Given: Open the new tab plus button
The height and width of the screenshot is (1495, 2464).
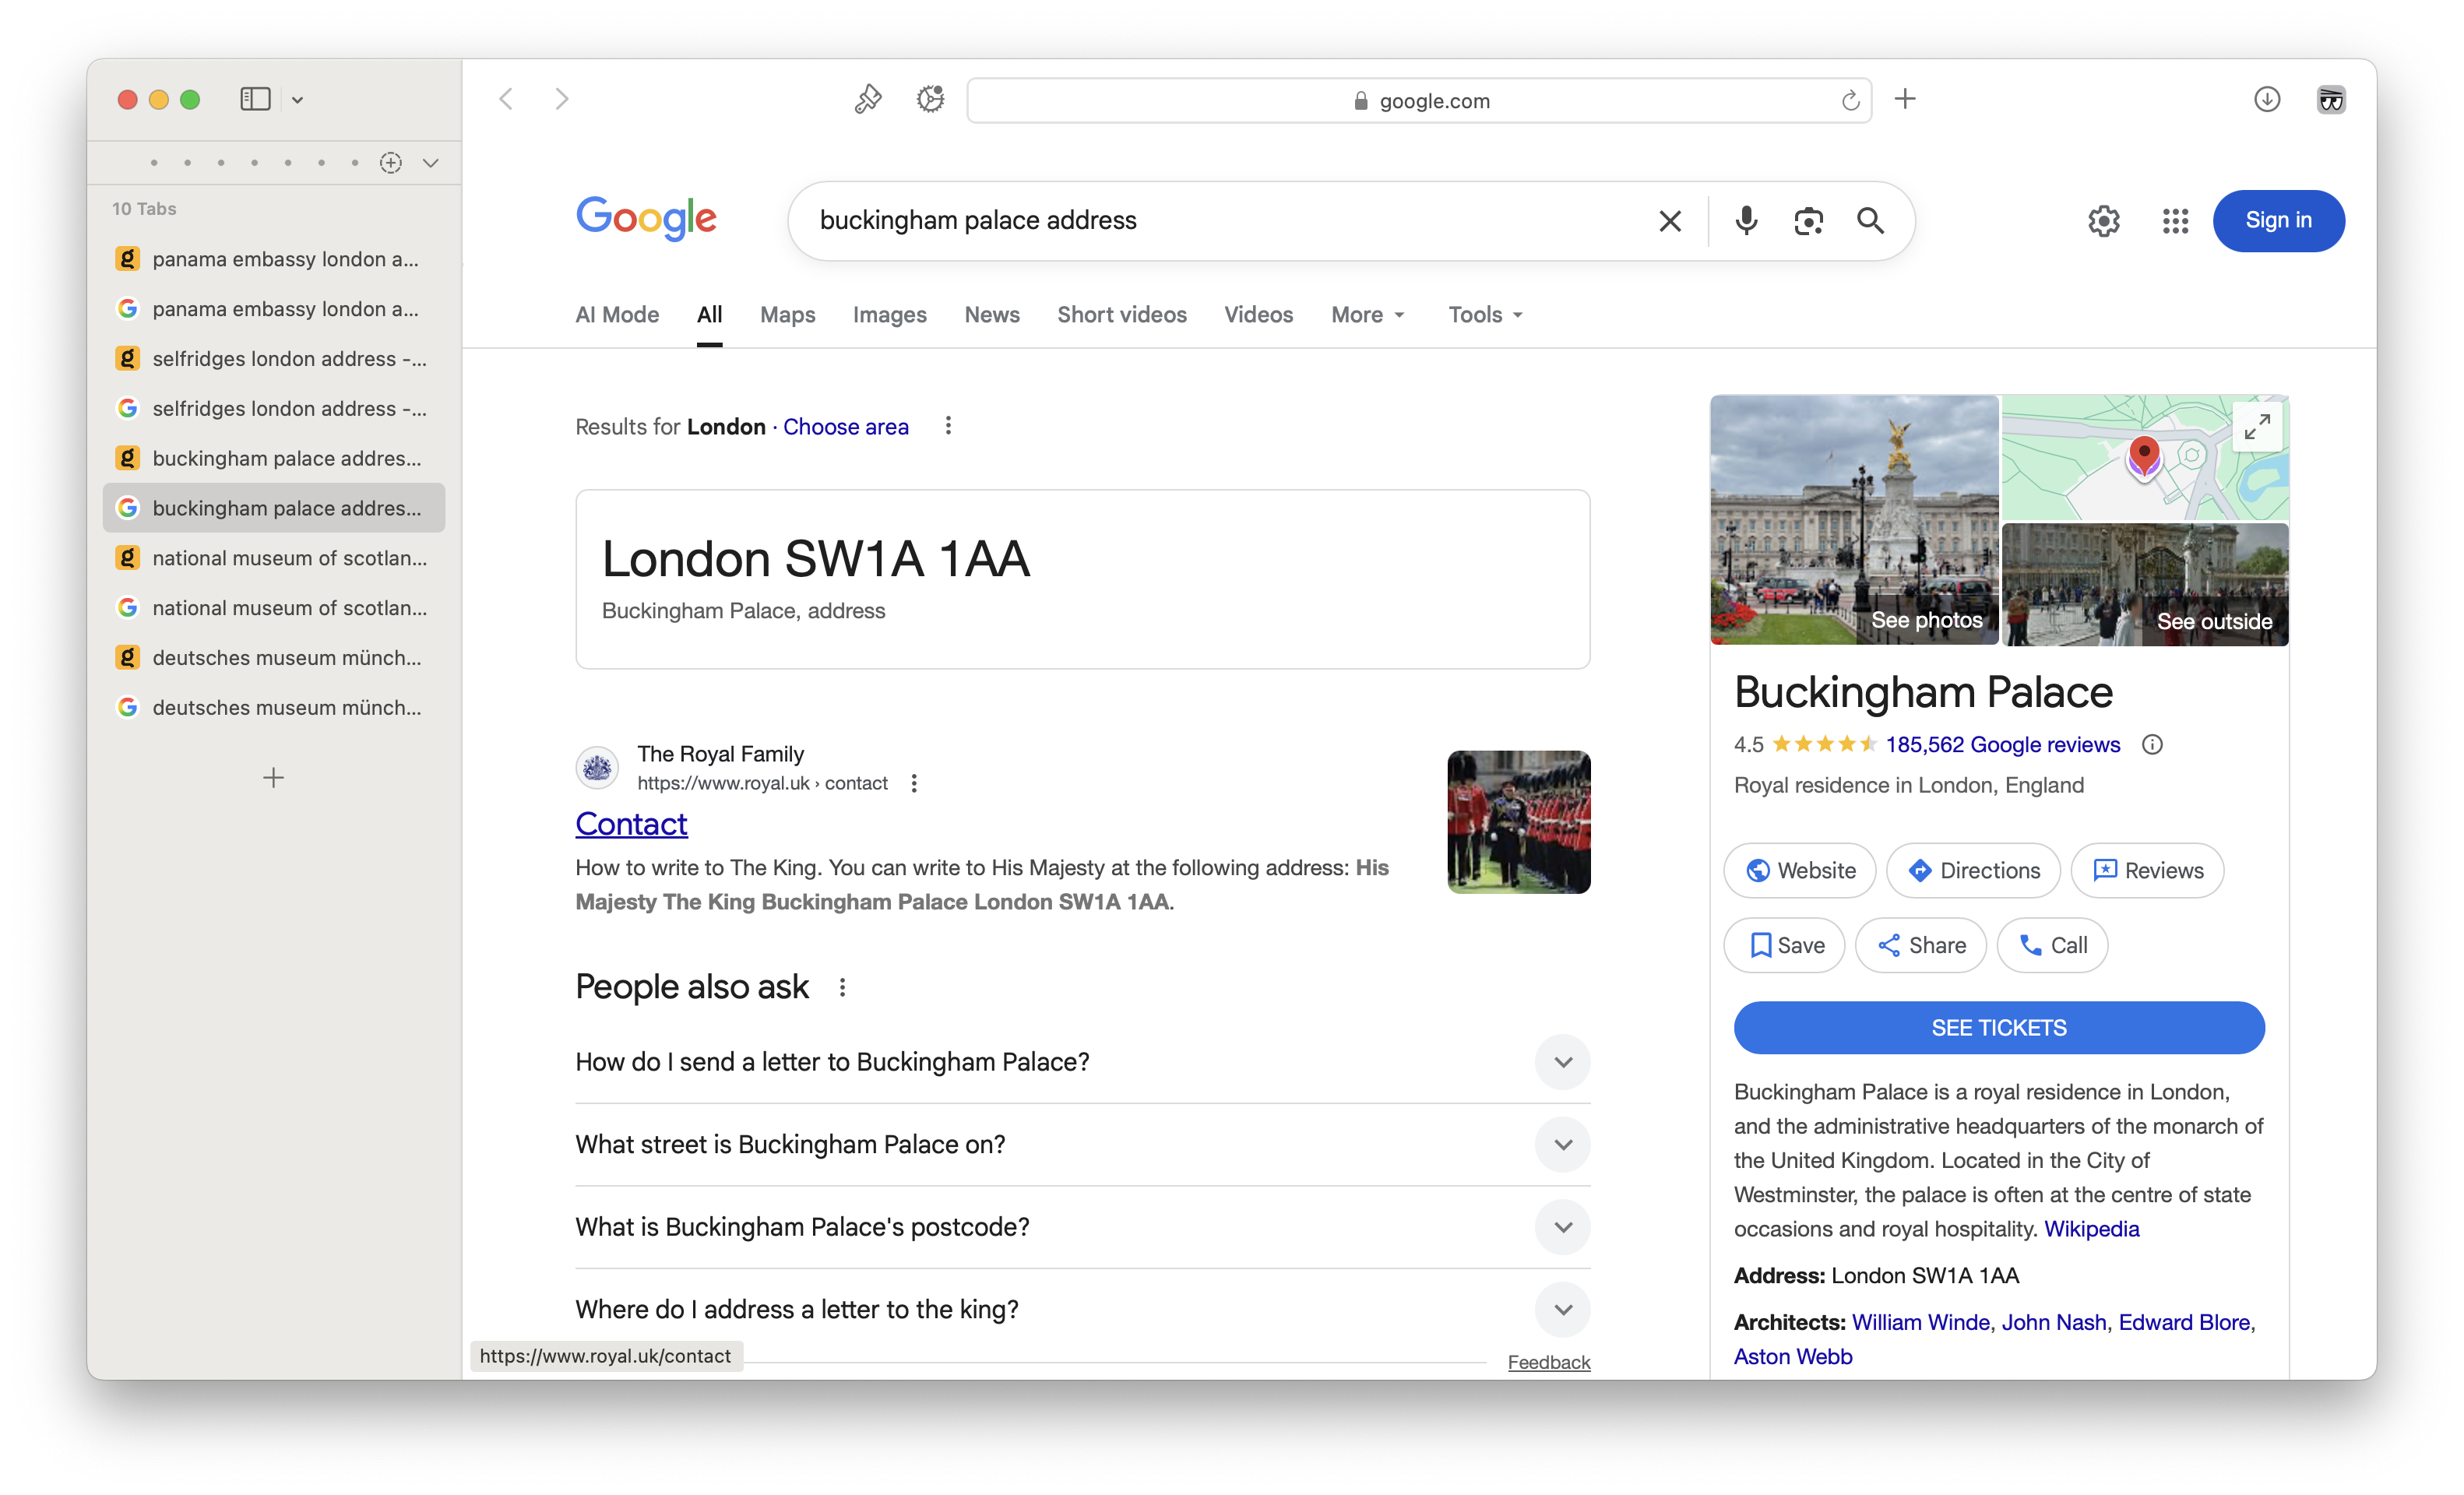Looking at the screenshot, I should click(1905, 99).
